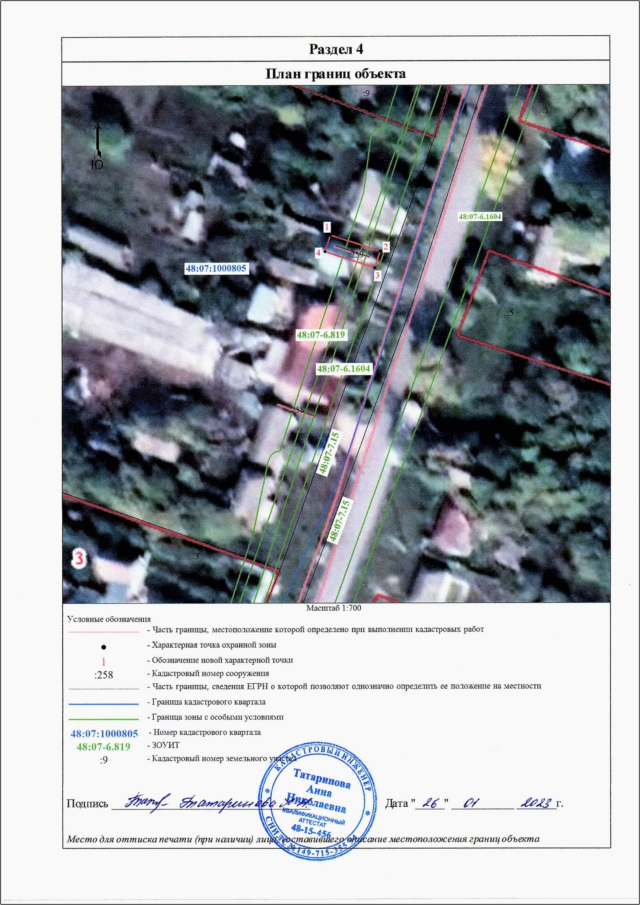Click boundary point marker 1
640x905 pixels.
pos(327,229)
